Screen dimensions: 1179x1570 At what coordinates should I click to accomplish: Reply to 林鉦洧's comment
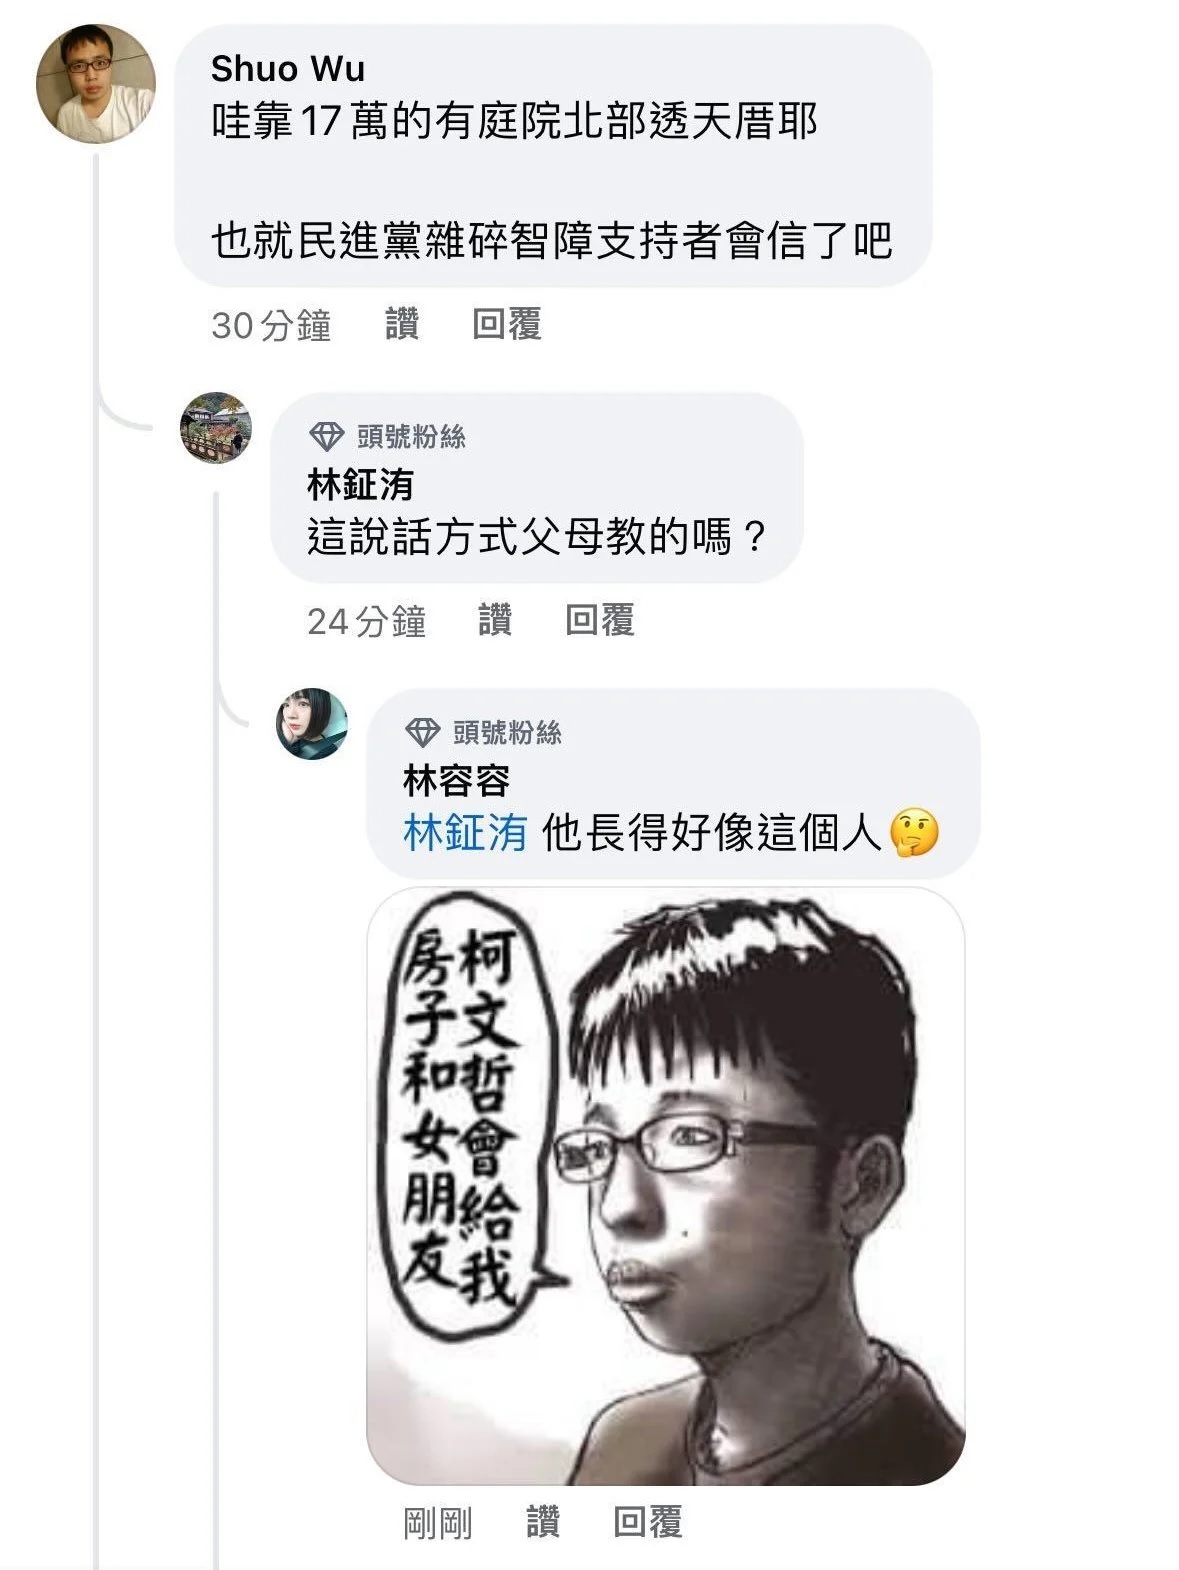(600, 620)
